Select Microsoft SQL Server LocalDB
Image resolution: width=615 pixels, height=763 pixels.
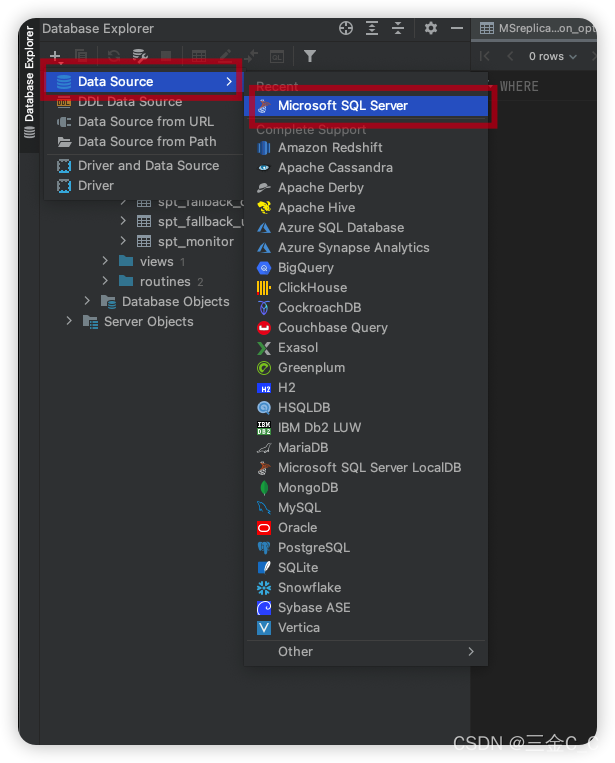[x=366, y=468]
